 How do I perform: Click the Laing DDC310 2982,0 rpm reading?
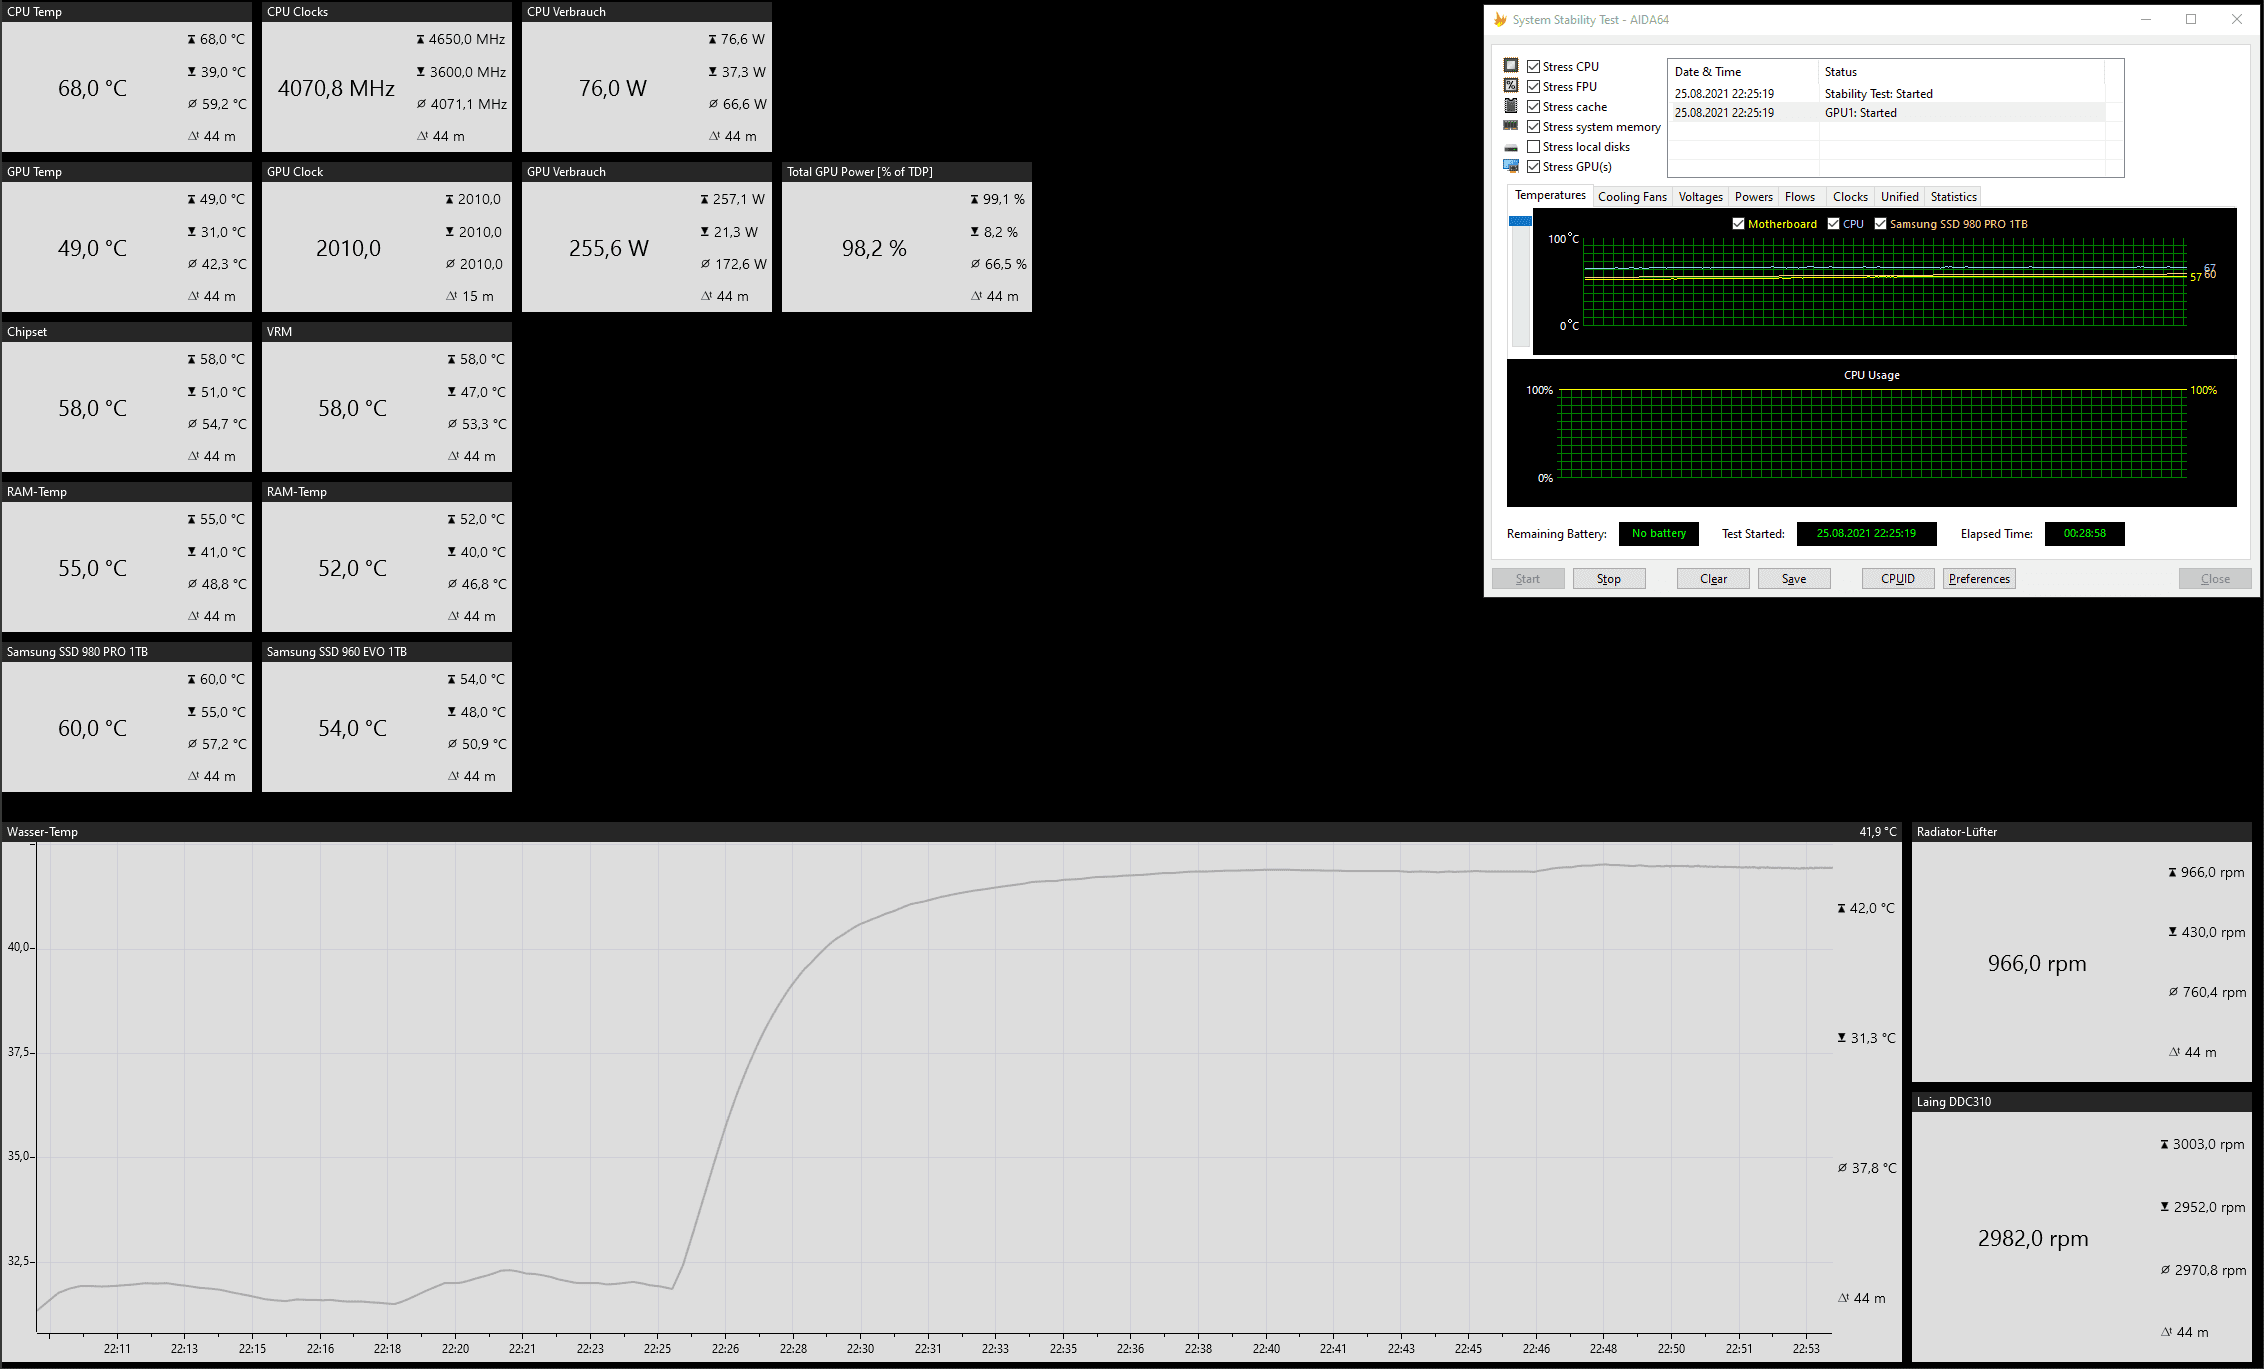click(2033, 1239)
